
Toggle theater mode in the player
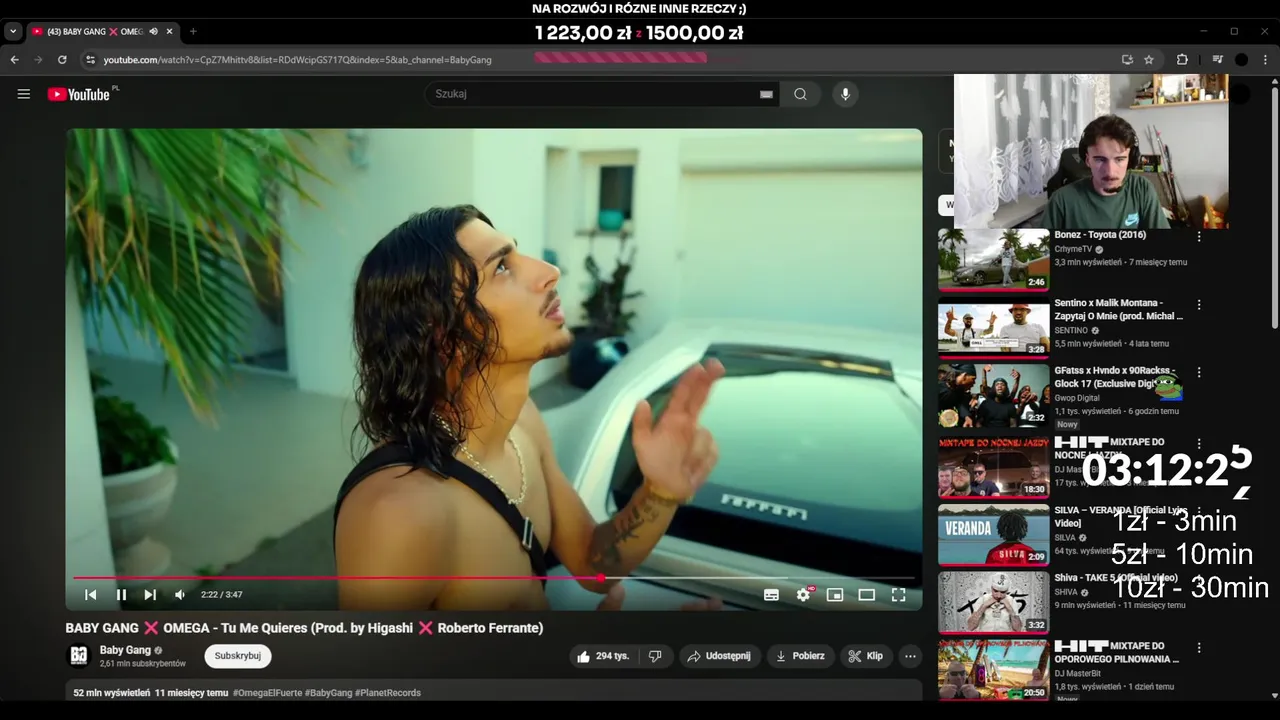coord(867,595)
